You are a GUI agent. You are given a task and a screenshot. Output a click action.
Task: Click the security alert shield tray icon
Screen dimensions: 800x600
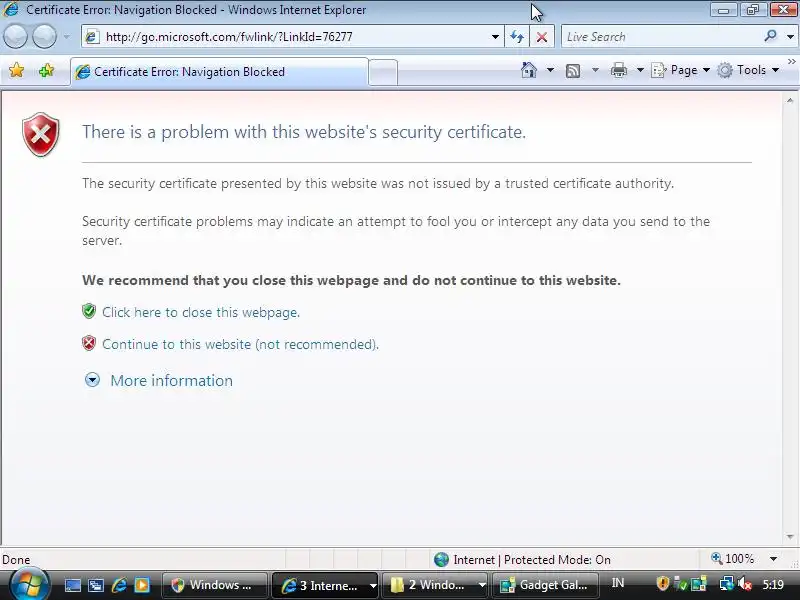pyautogui.click(x=662, y=583)
